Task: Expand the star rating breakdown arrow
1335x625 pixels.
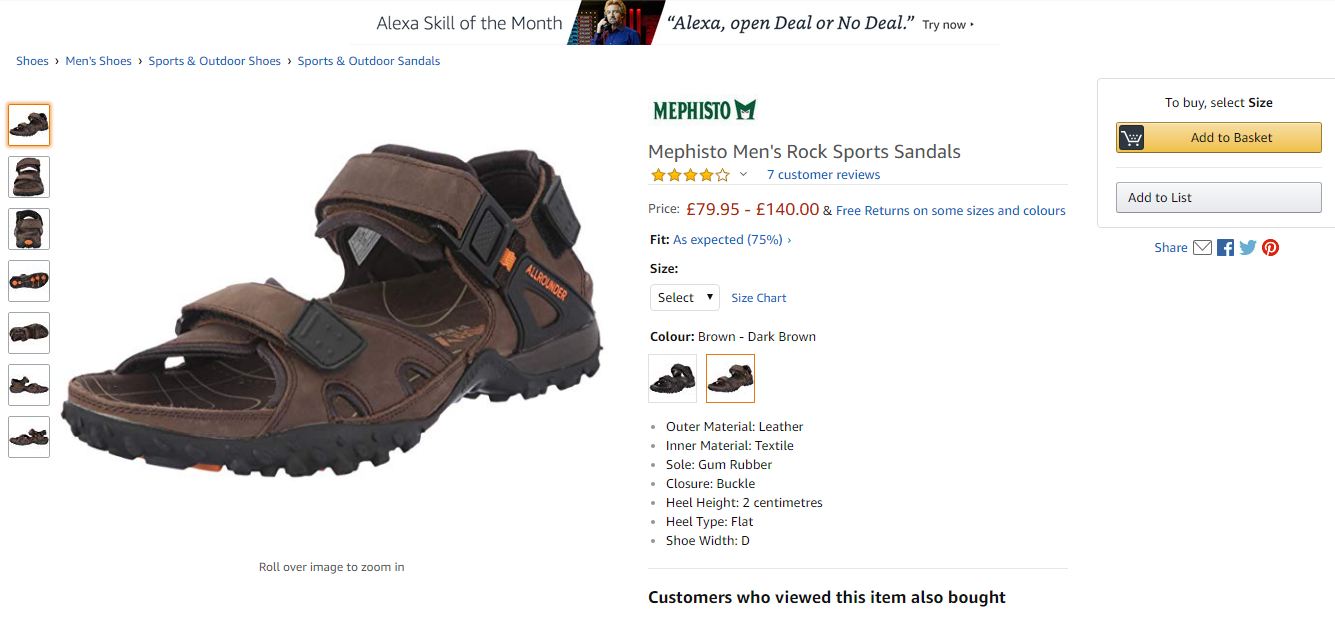Action: pyautogui.click(x=743, y=175)
